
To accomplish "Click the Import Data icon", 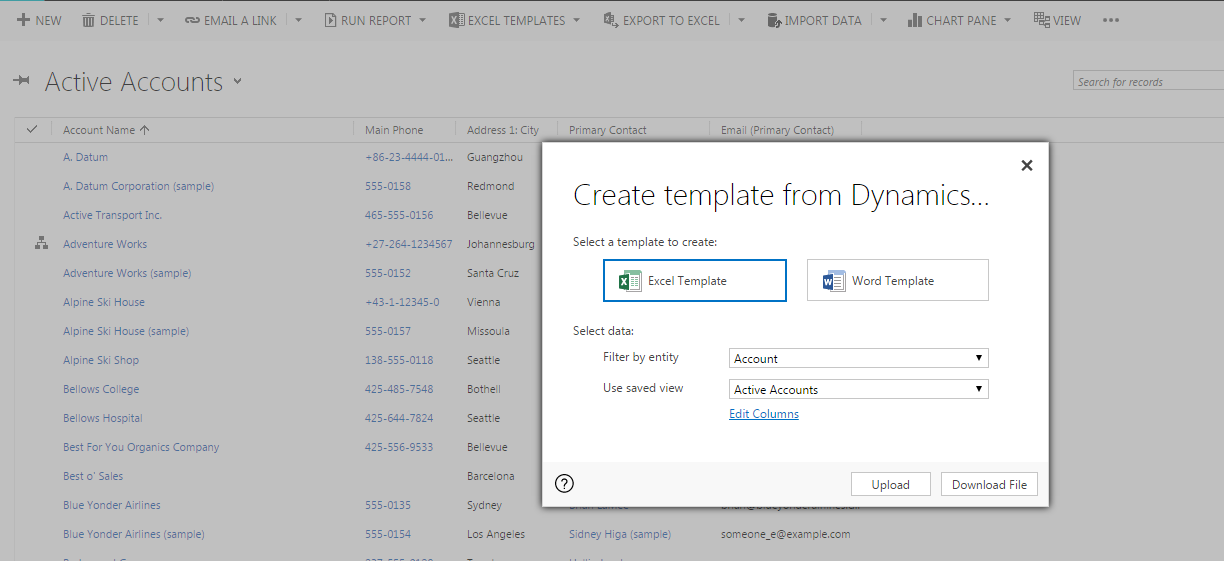I will pyautogui.click(x=773, y=20).
